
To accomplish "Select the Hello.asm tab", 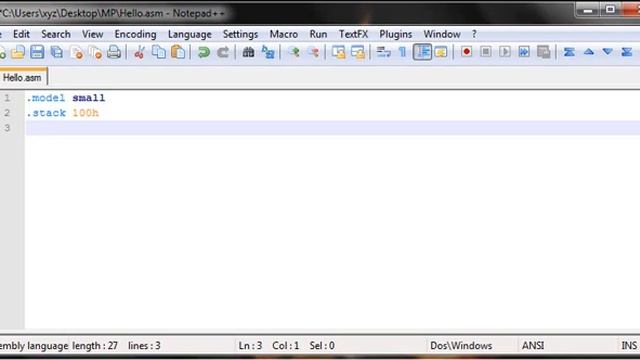I will click(x=23, y=77).
